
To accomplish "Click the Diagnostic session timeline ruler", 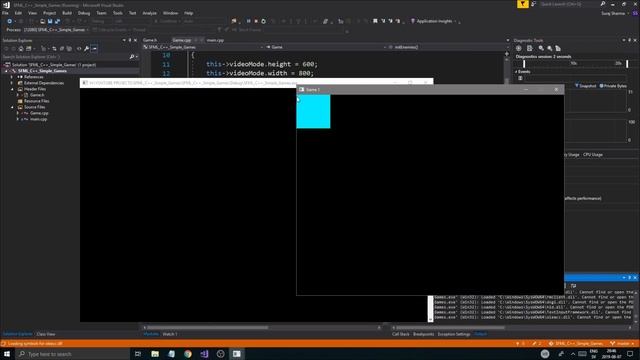I will click(x=576, y=64).
